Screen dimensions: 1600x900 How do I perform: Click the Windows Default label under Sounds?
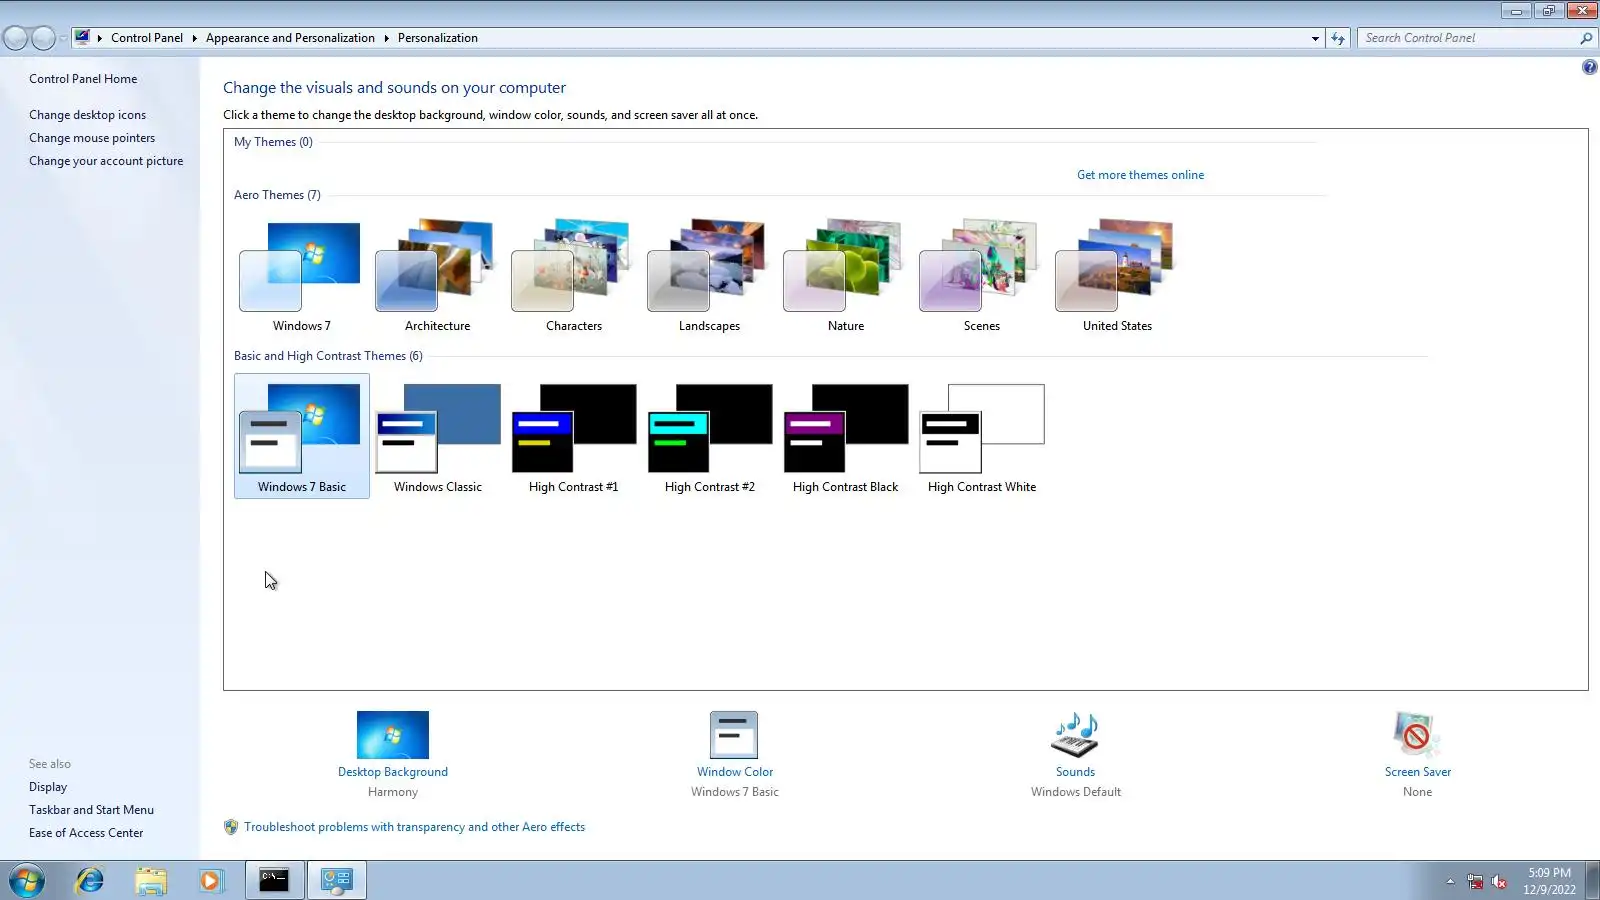pos(1076,792)
